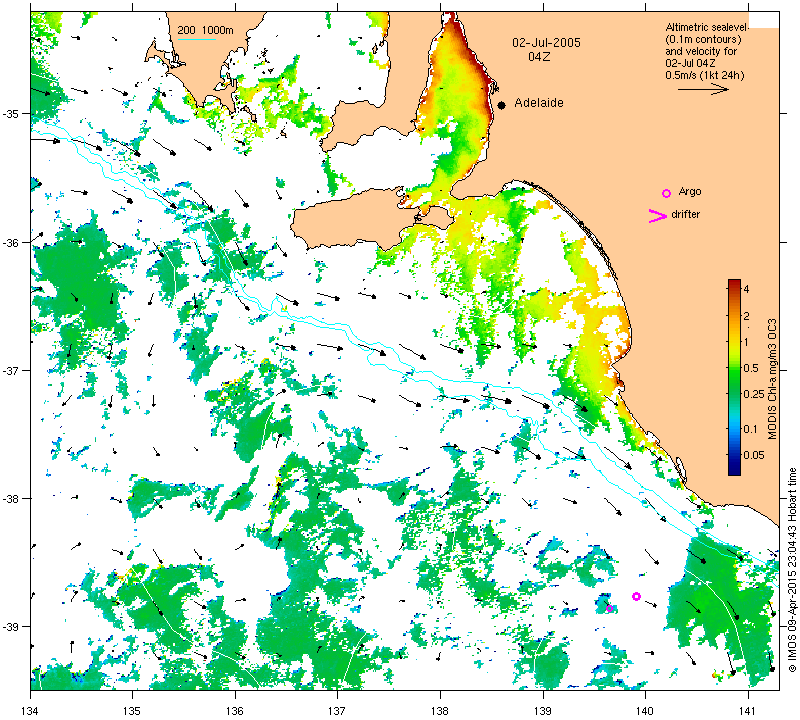This screenshot has width=800, height=720.
Task: Click colorbar tick label 0.05
Action: (754, 455)
